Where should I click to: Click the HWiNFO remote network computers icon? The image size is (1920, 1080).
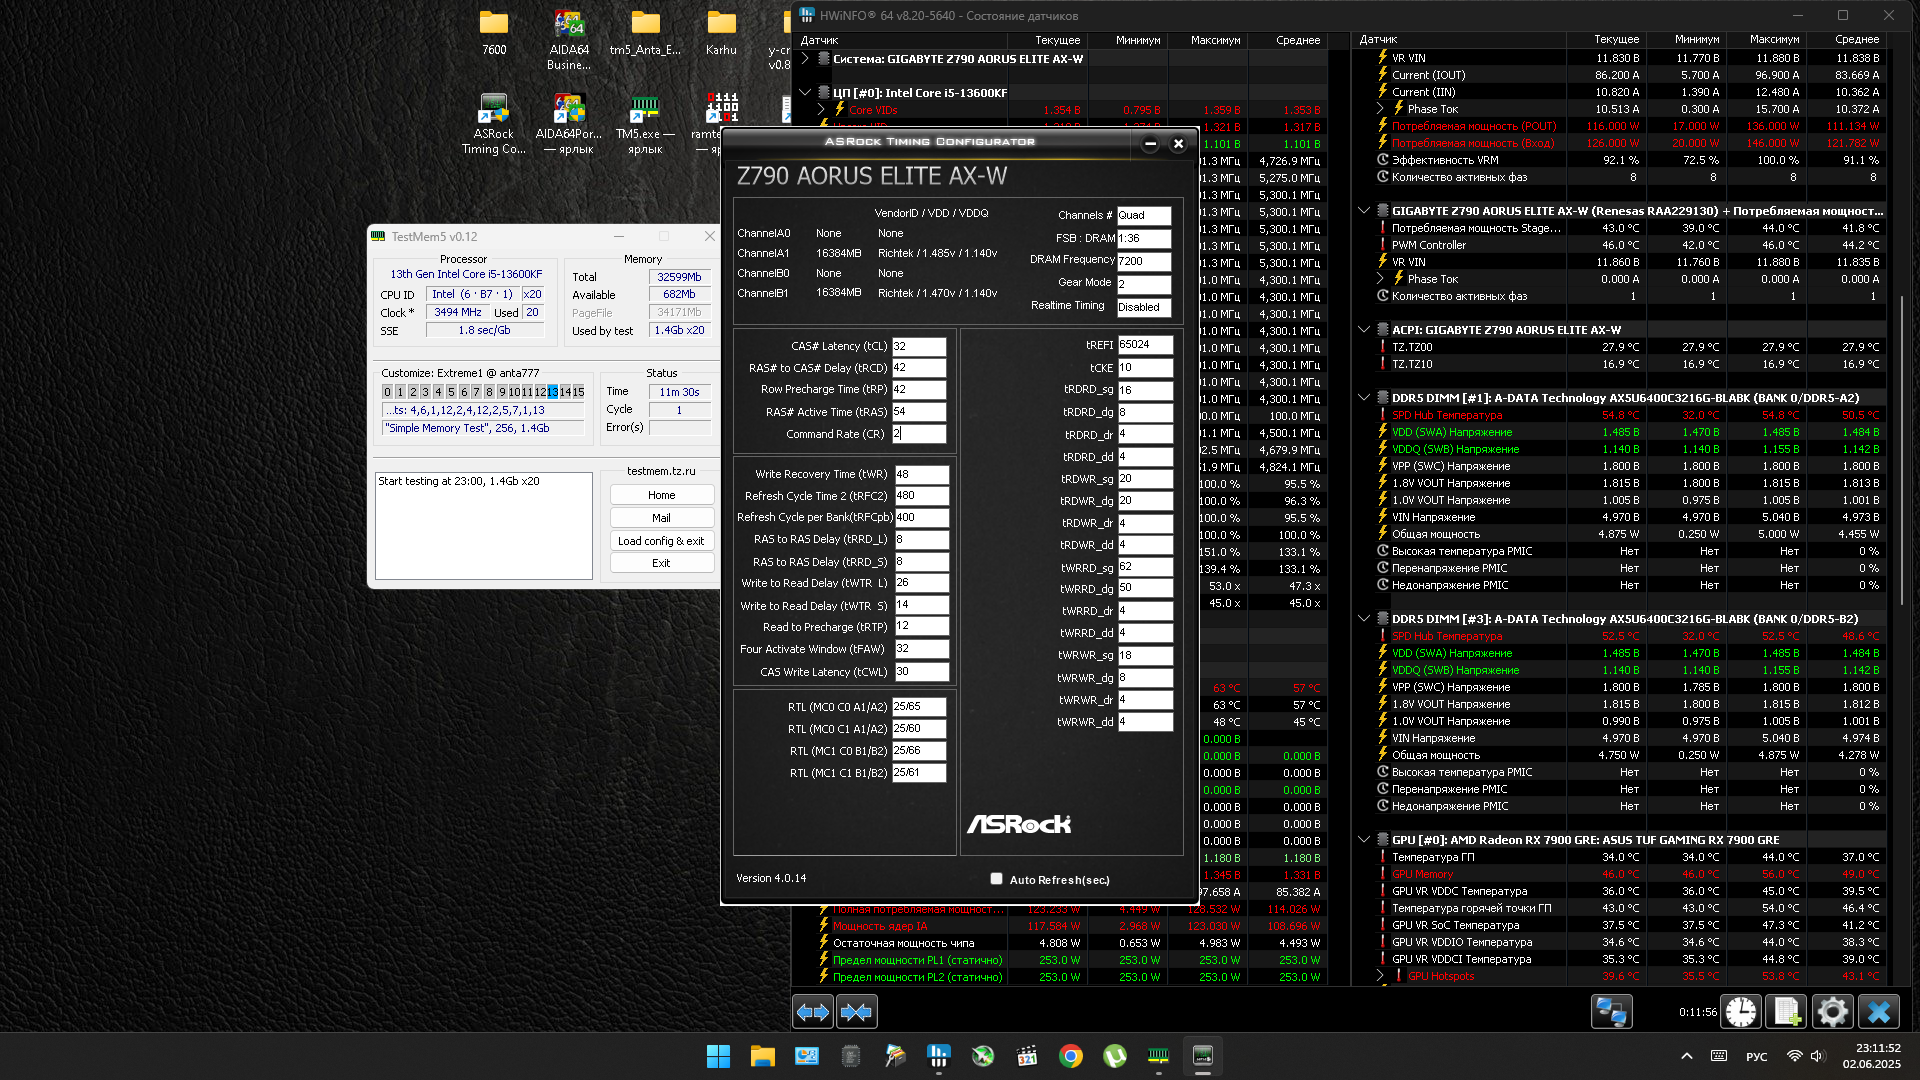pos(1611,1012)
